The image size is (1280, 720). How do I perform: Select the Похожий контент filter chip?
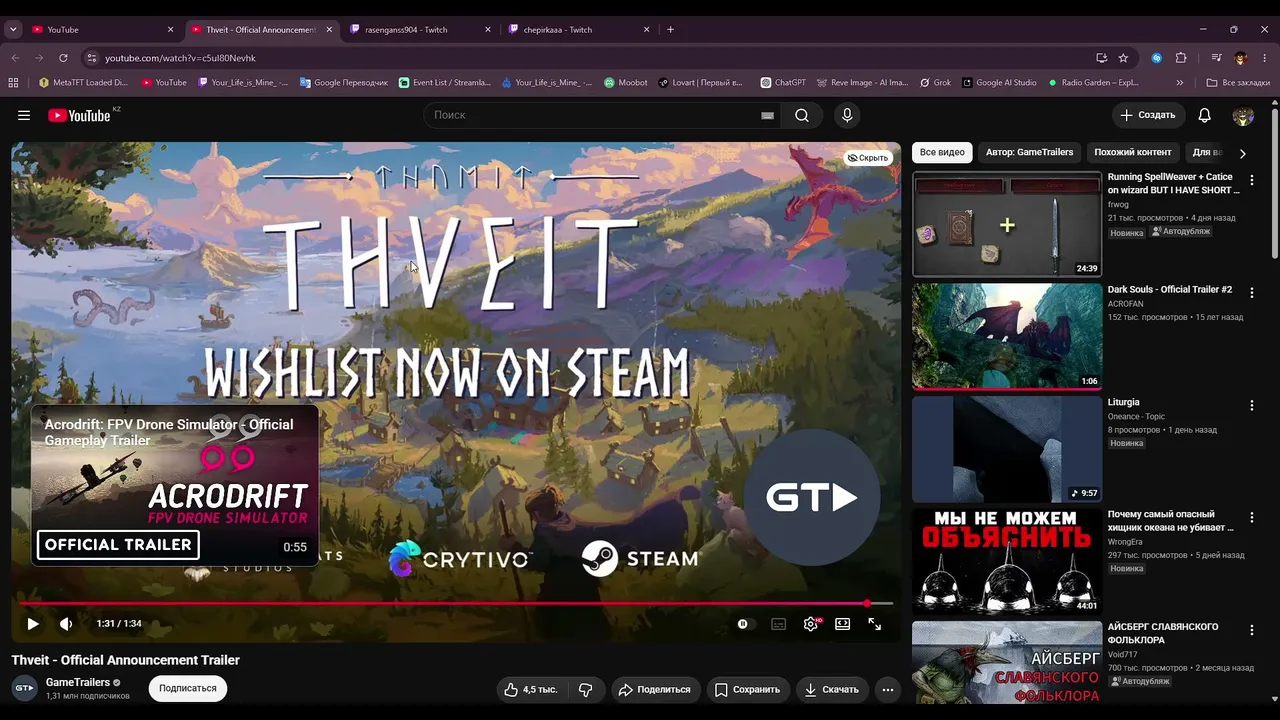point(1132,152)
